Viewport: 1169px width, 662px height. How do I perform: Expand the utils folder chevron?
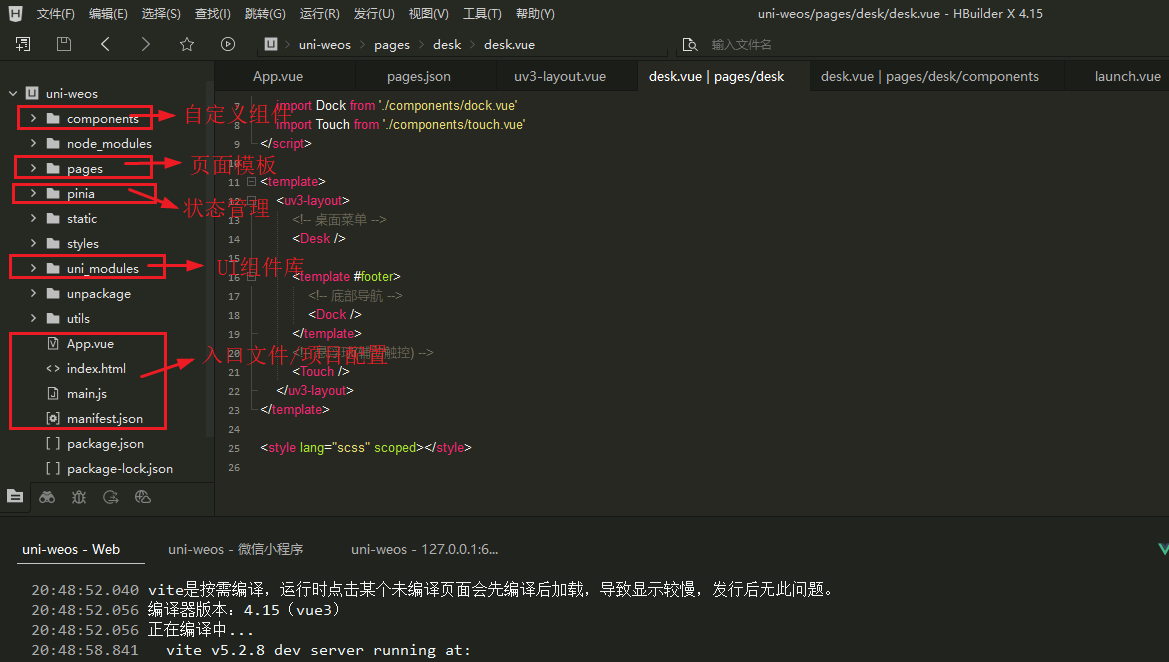click(x=33, y=318)
